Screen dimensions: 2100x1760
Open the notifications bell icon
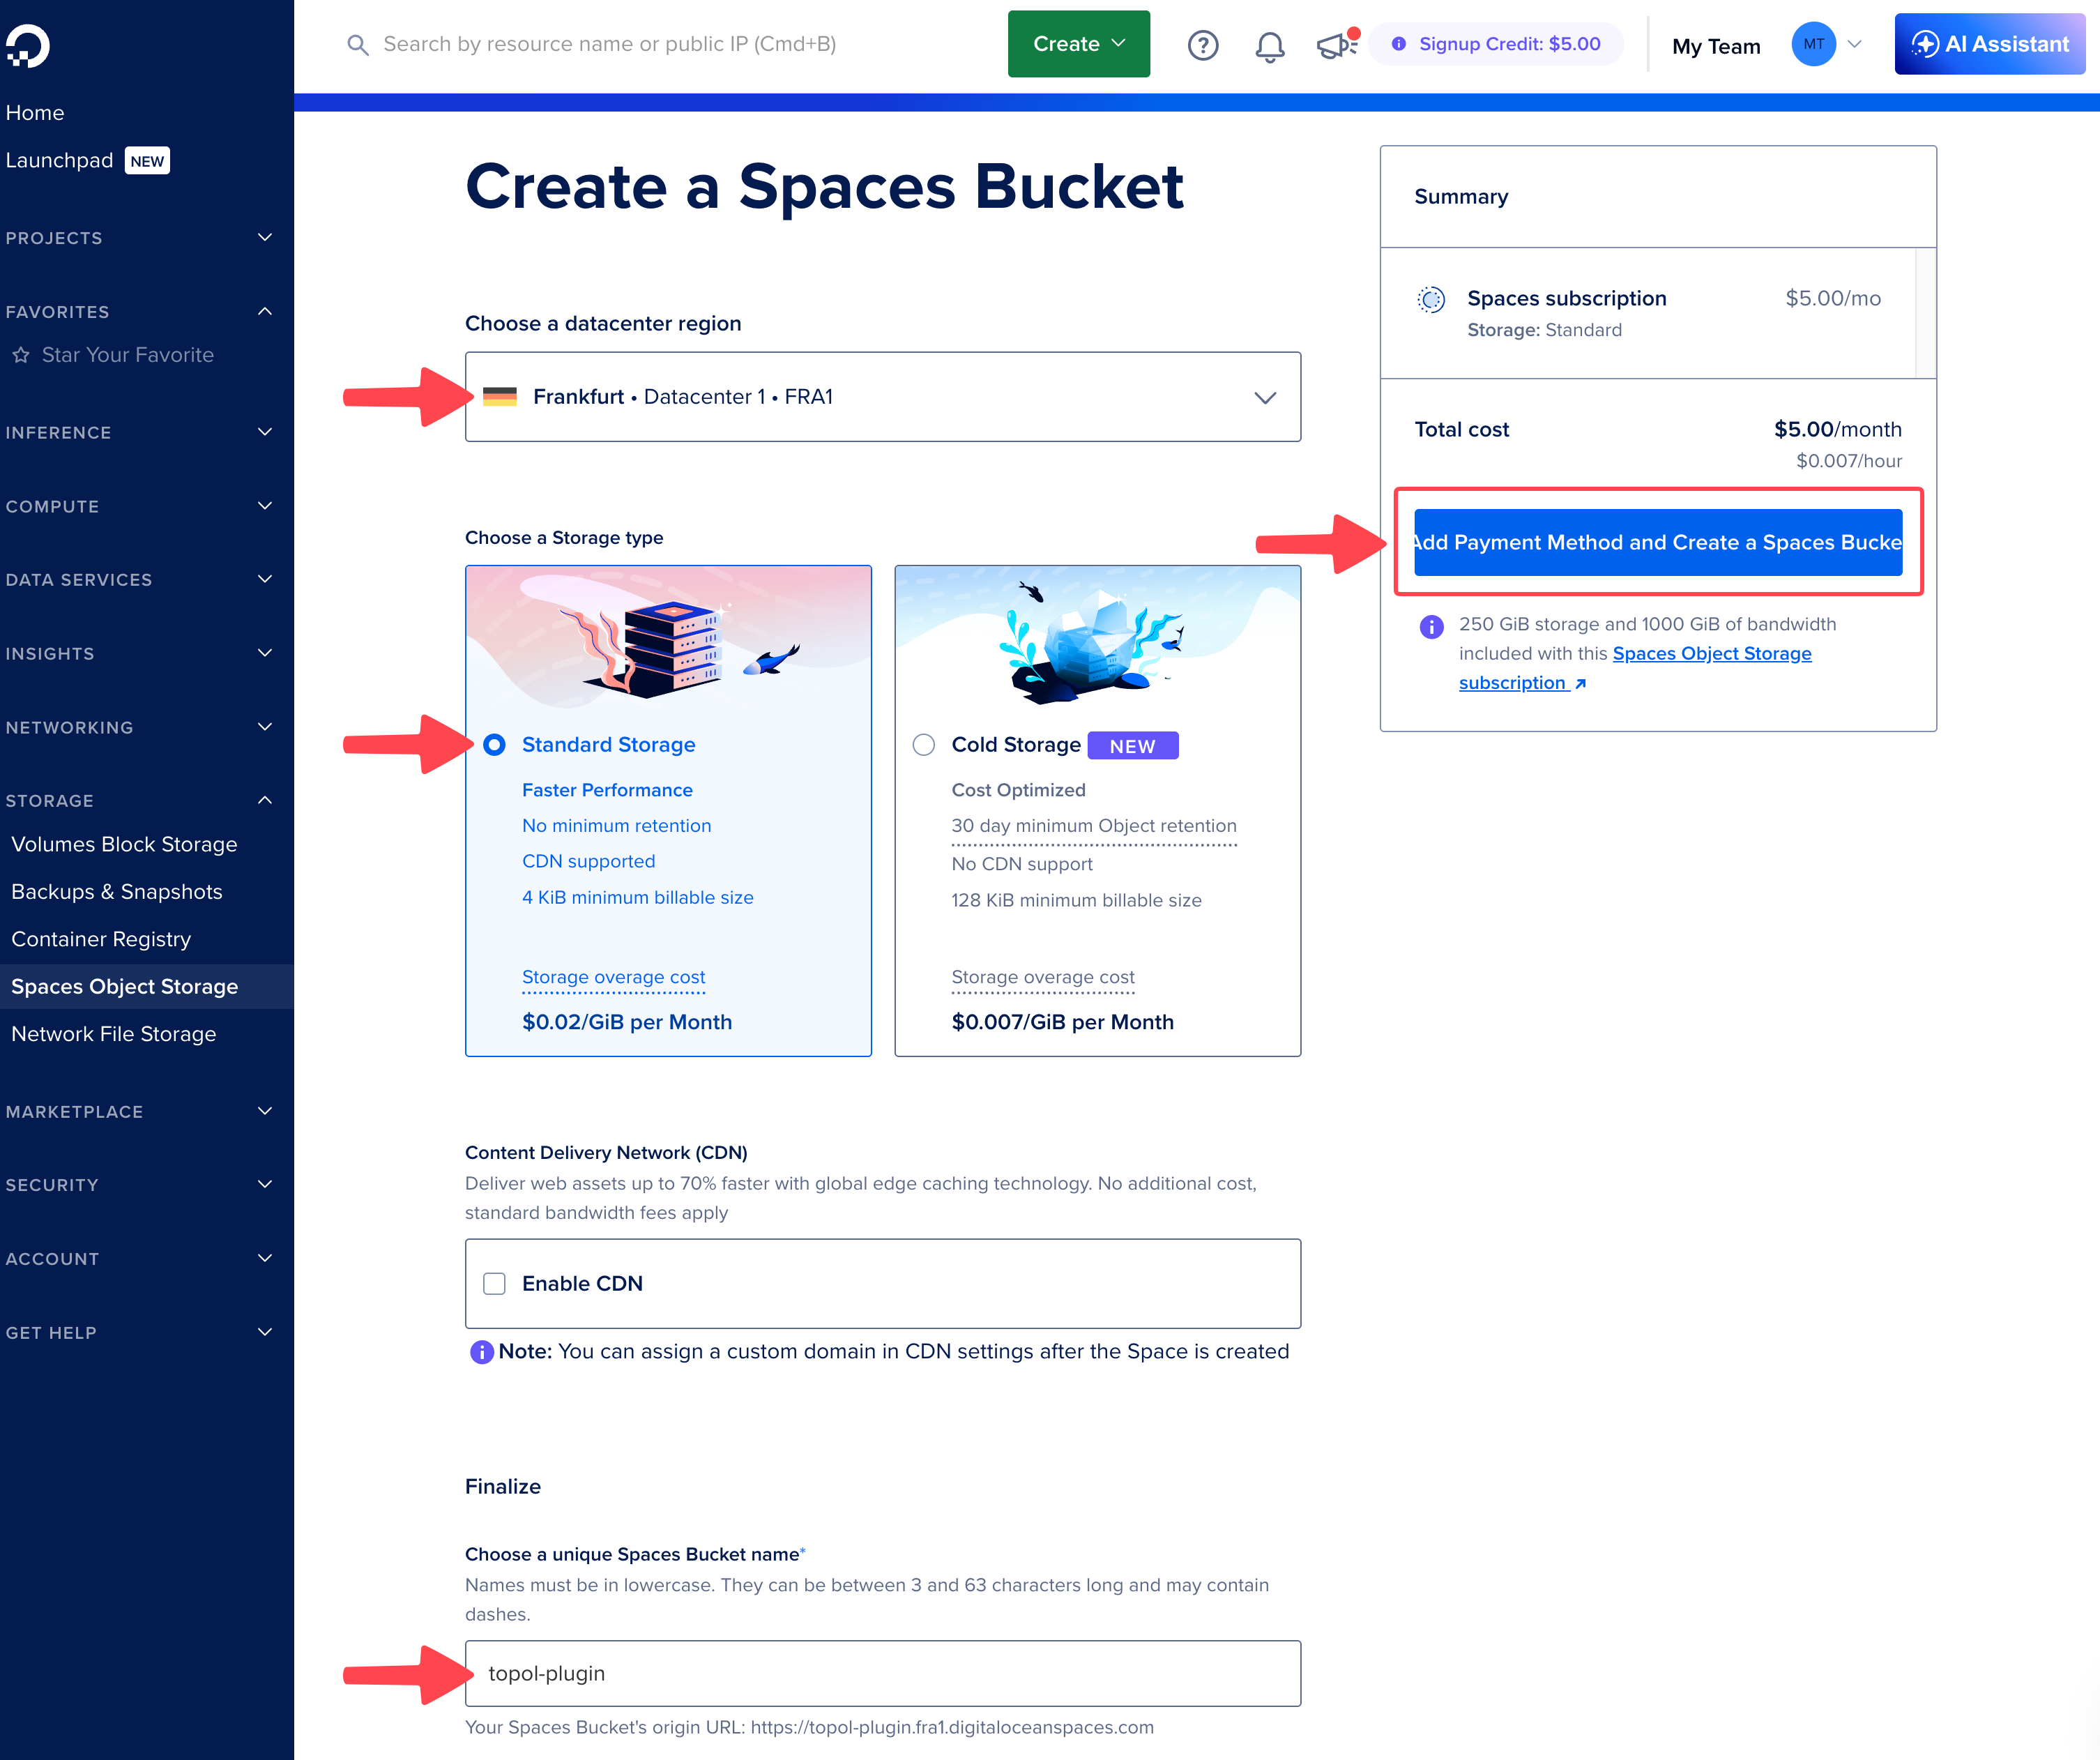point(1270,46)
